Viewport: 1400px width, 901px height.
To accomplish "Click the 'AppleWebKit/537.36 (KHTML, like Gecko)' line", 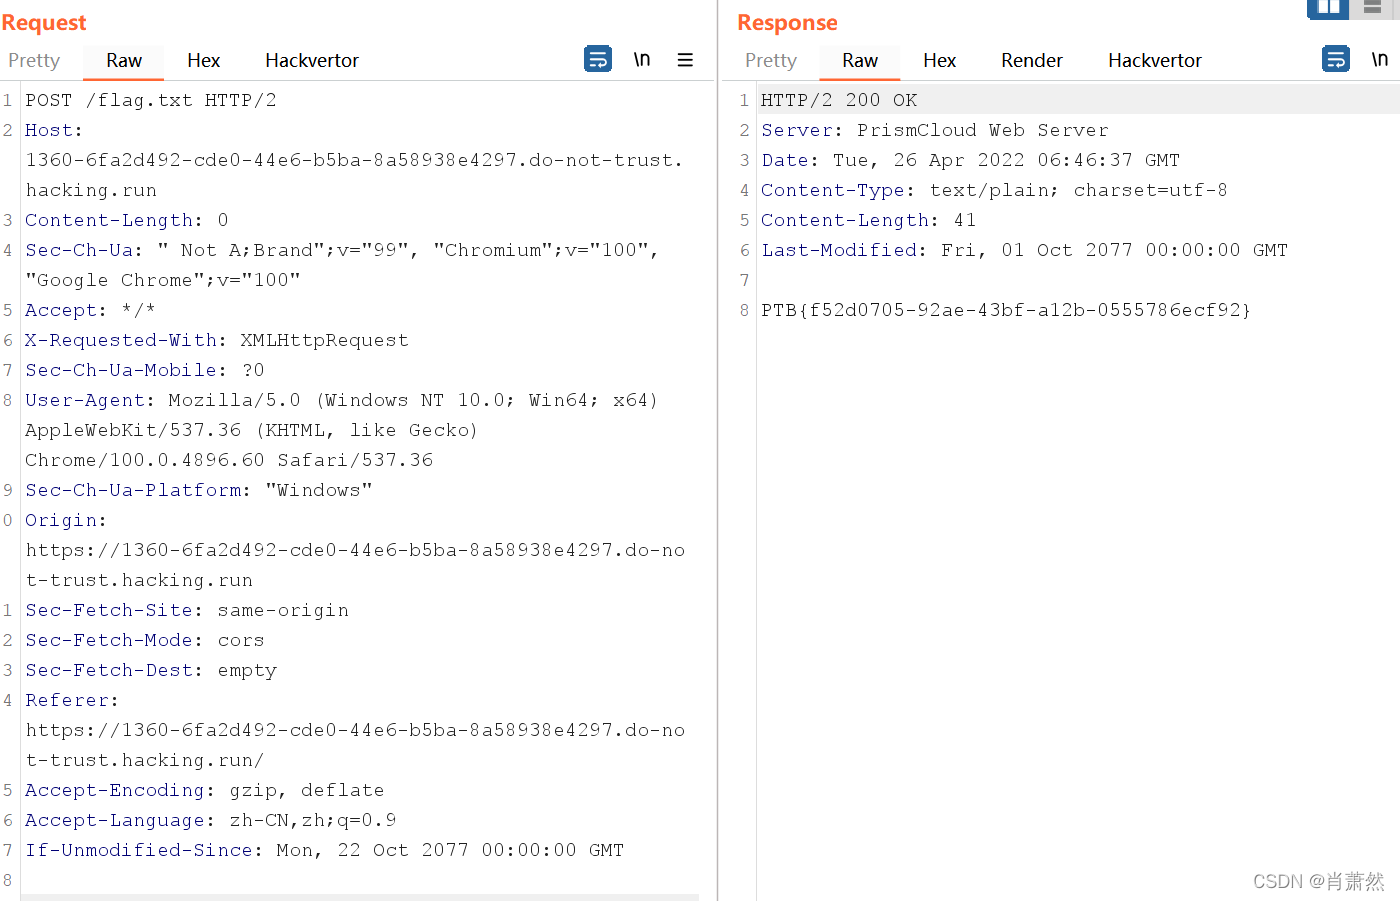I will click(252, 430).
